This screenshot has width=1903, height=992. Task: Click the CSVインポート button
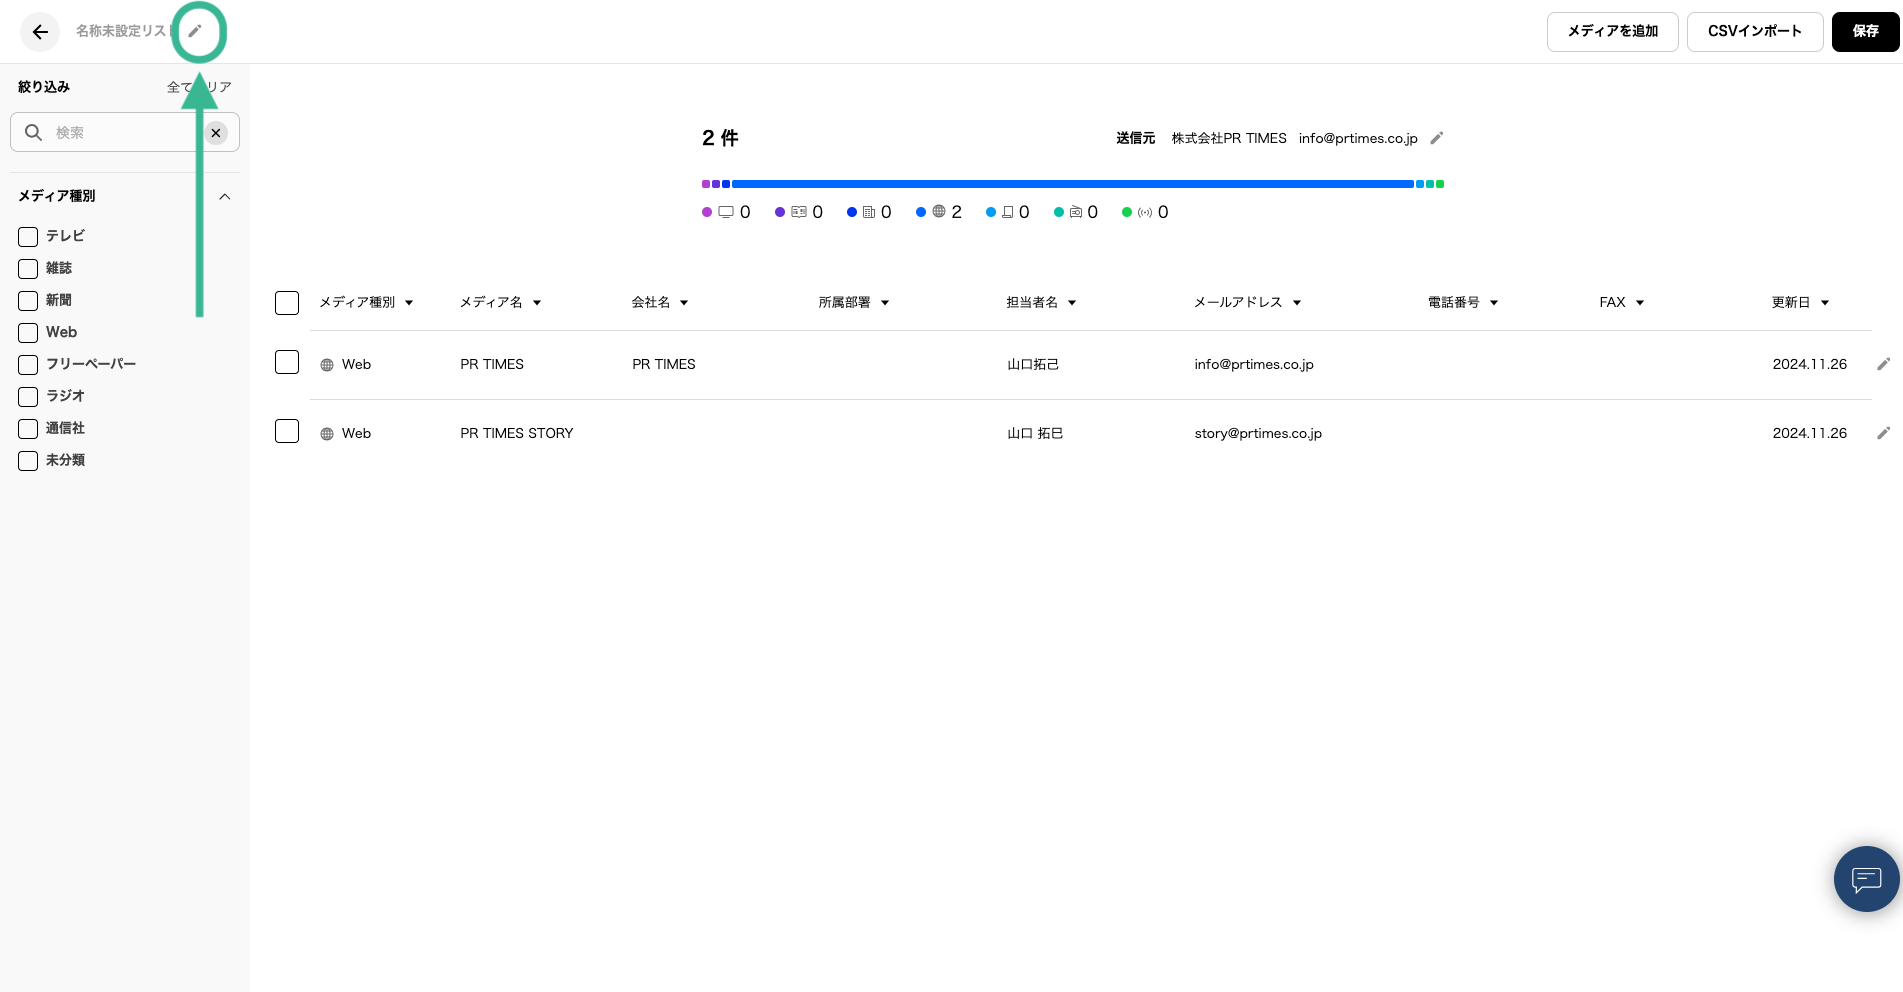1754,32
